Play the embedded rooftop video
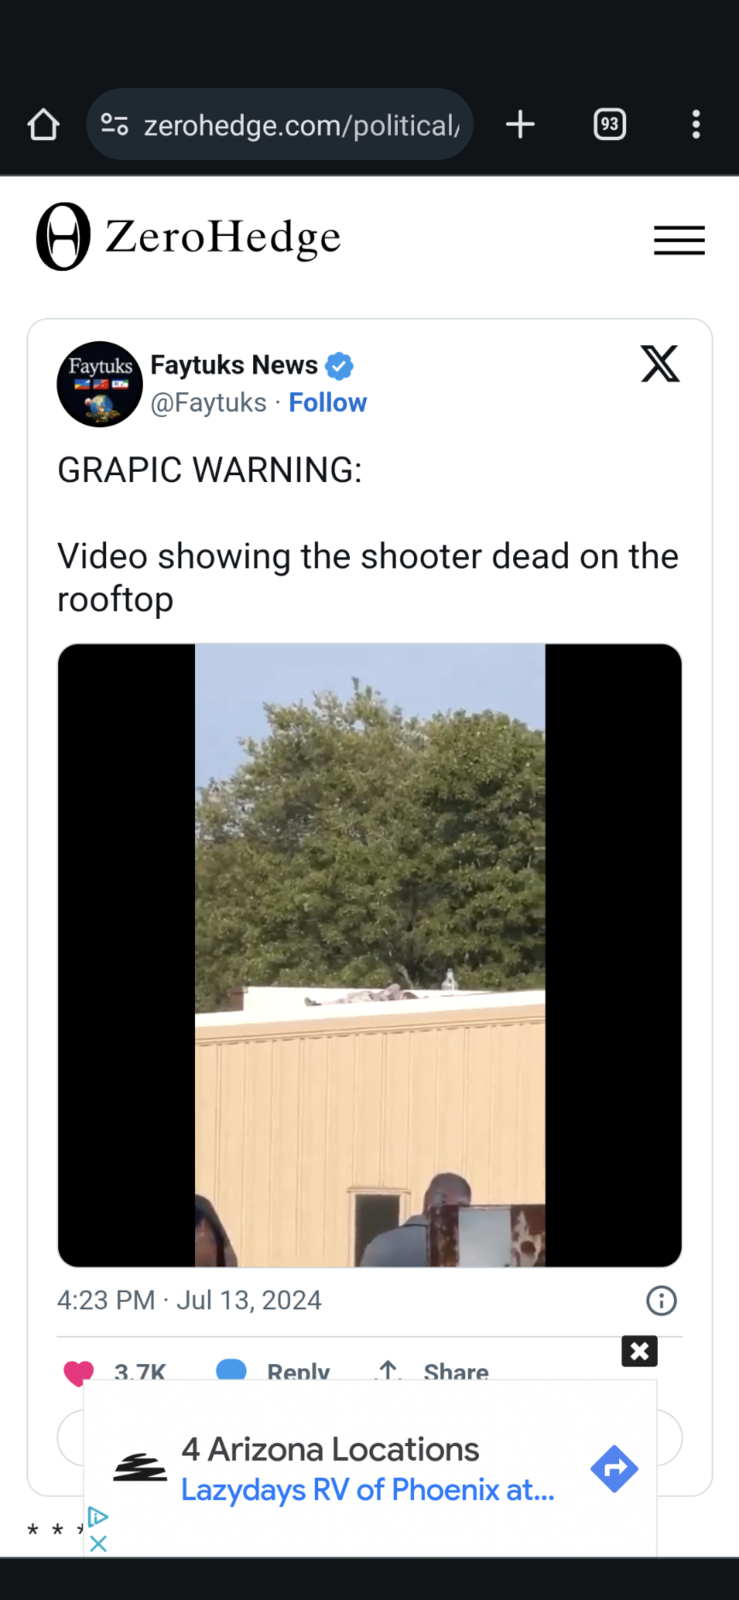 (370, 955)
